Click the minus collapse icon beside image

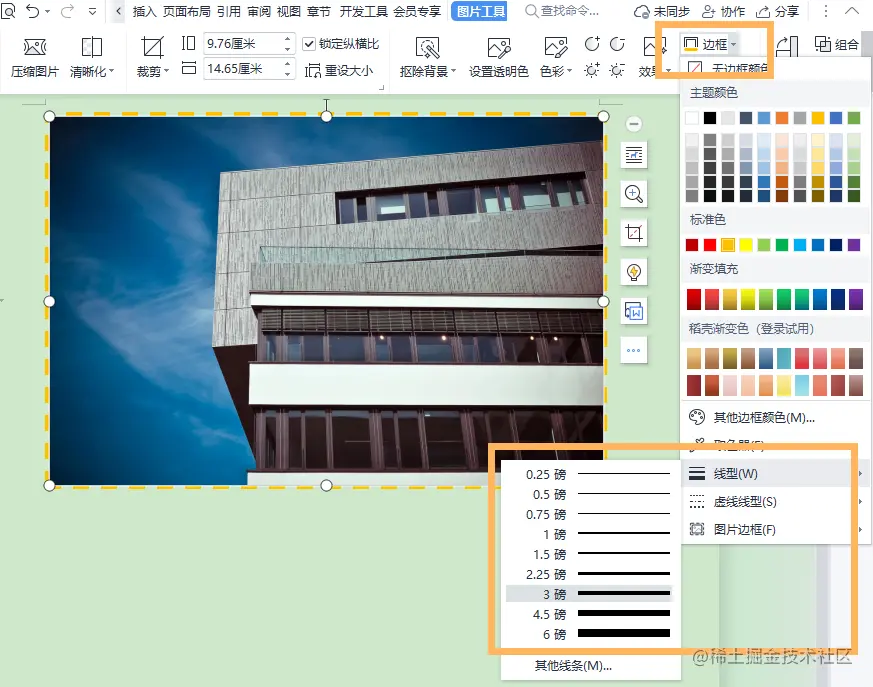tap(634, 124)
